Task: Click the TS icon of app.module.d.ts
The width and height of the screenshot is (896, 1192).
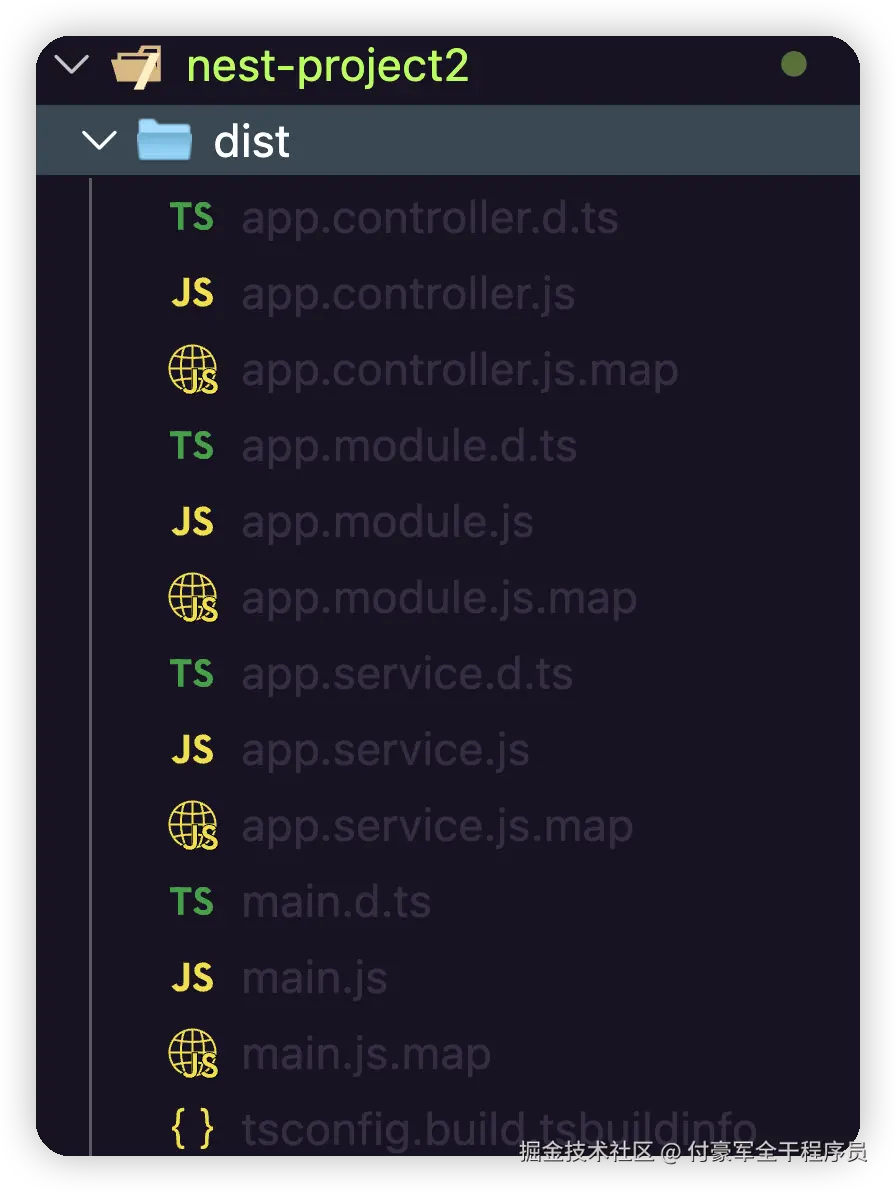Action: (x=192, y=445)
